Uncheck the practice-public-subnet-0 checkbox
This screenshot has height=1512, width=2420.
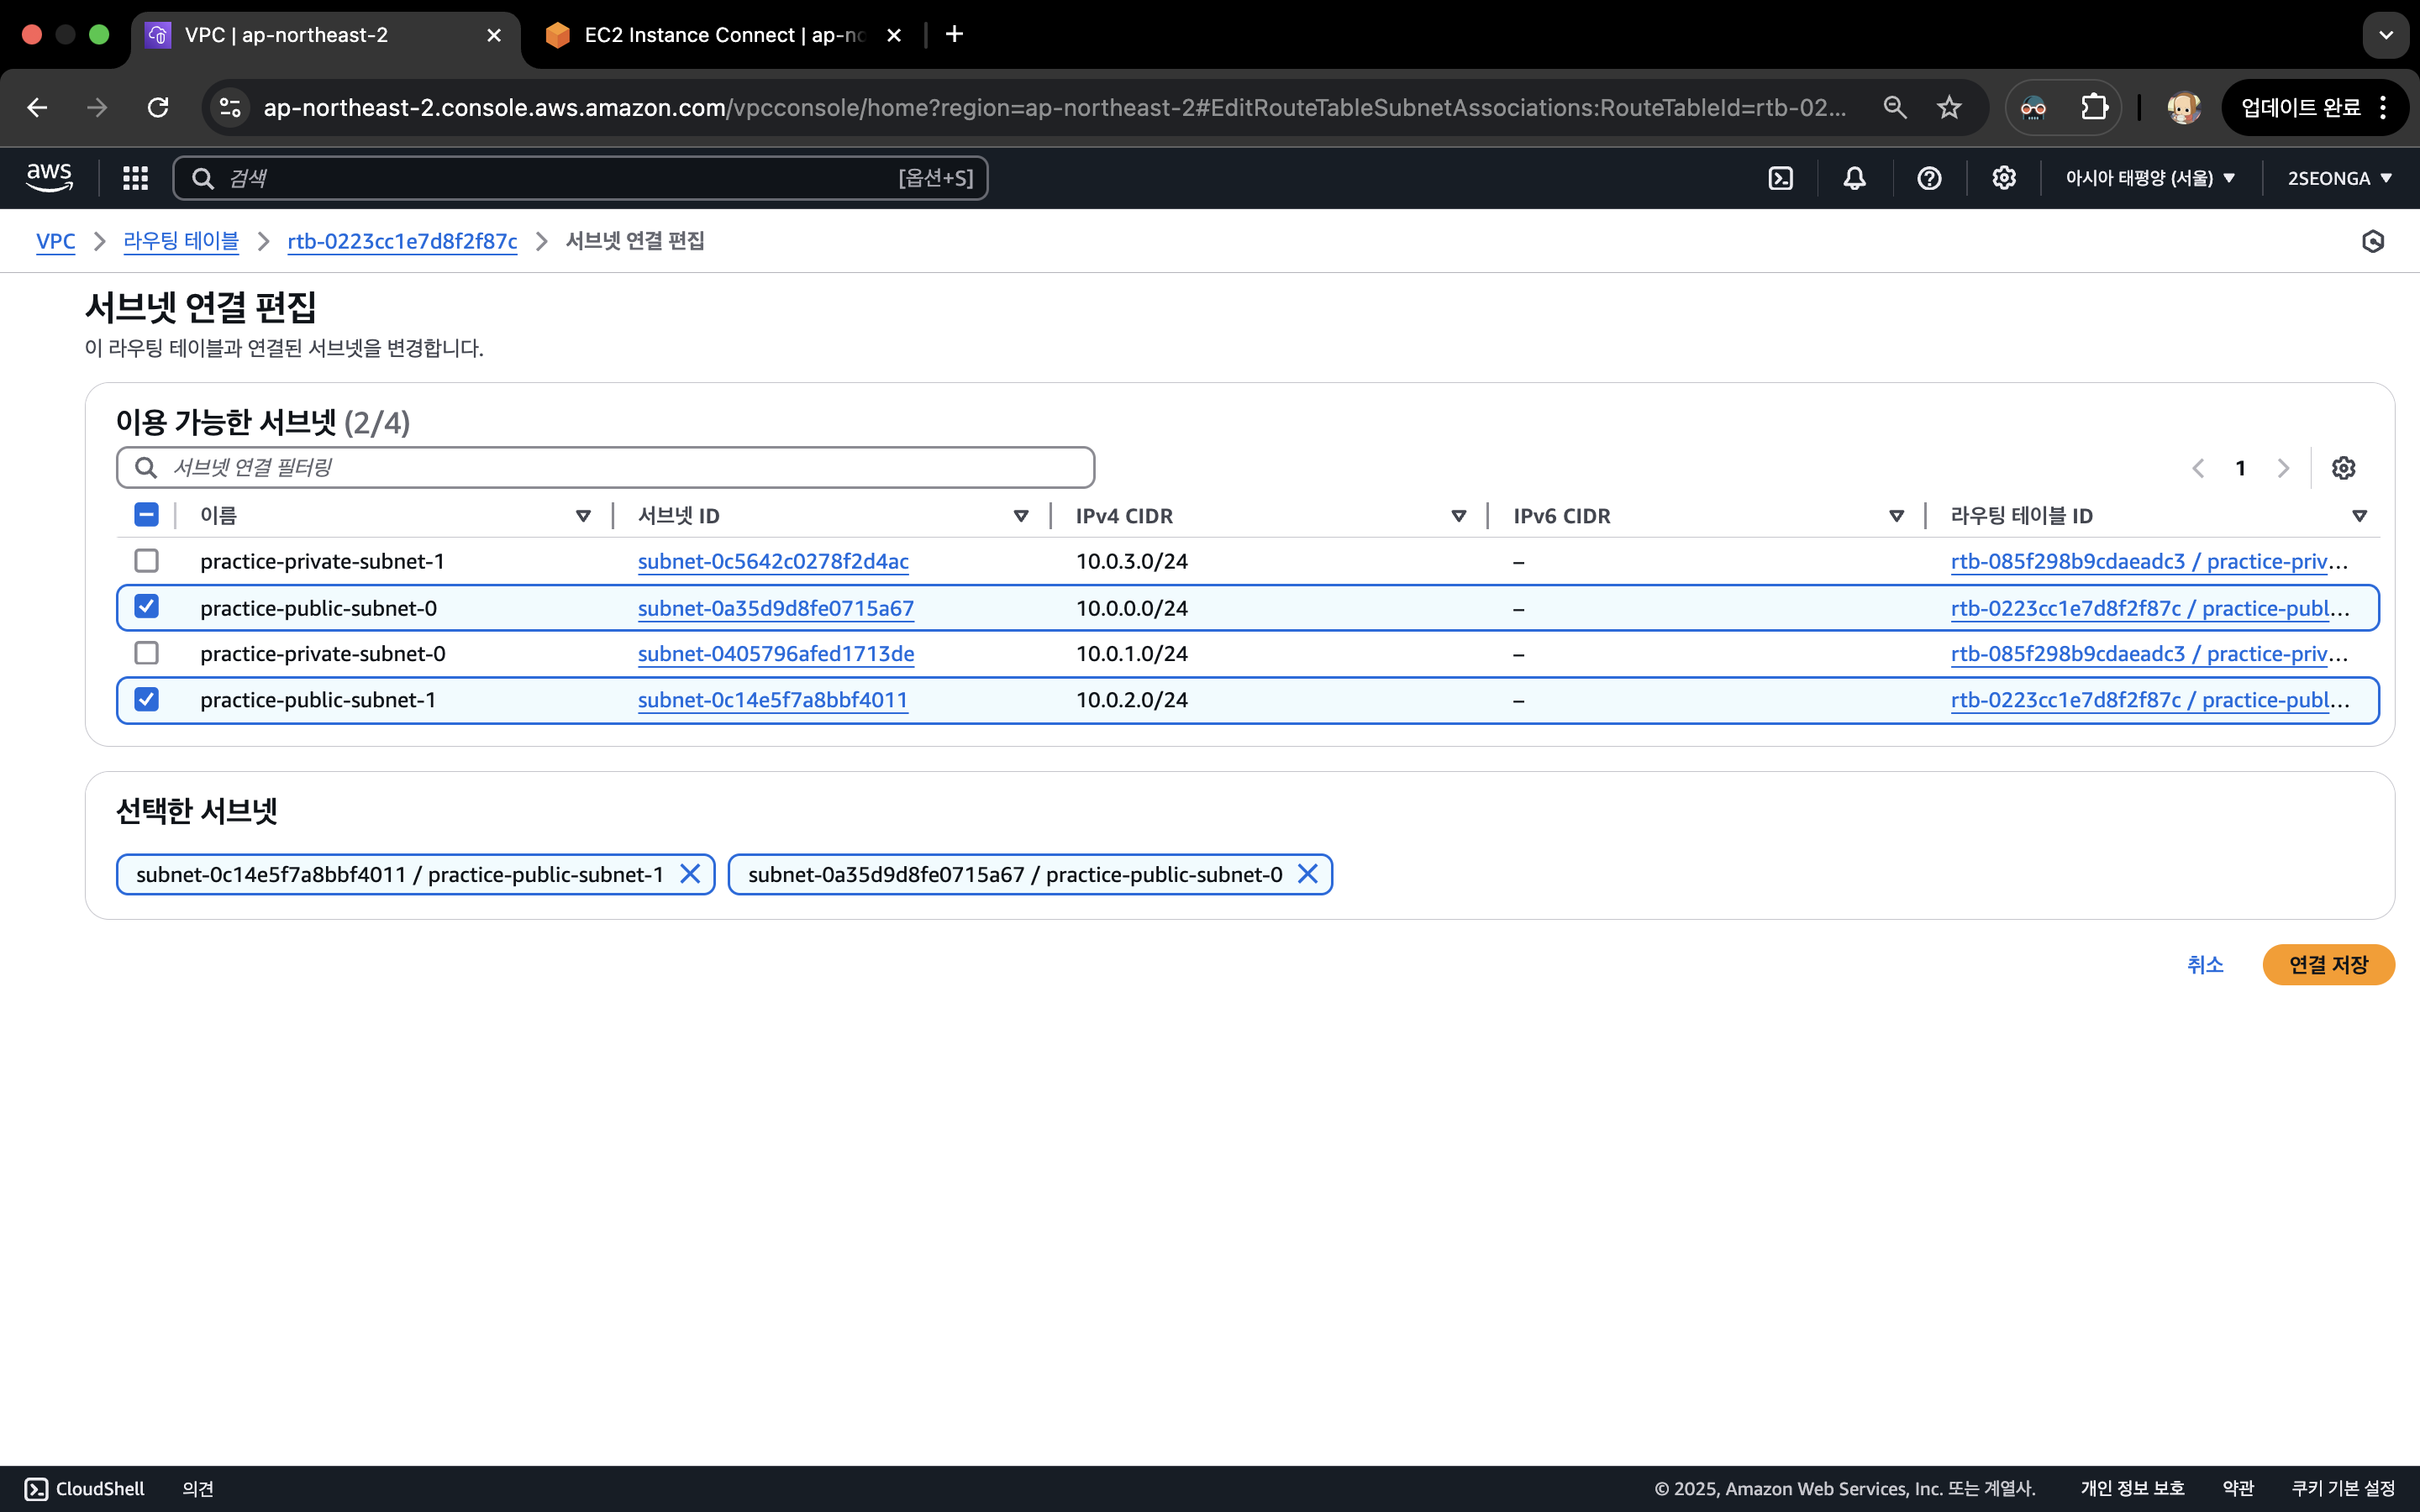[x=146, y=607]
